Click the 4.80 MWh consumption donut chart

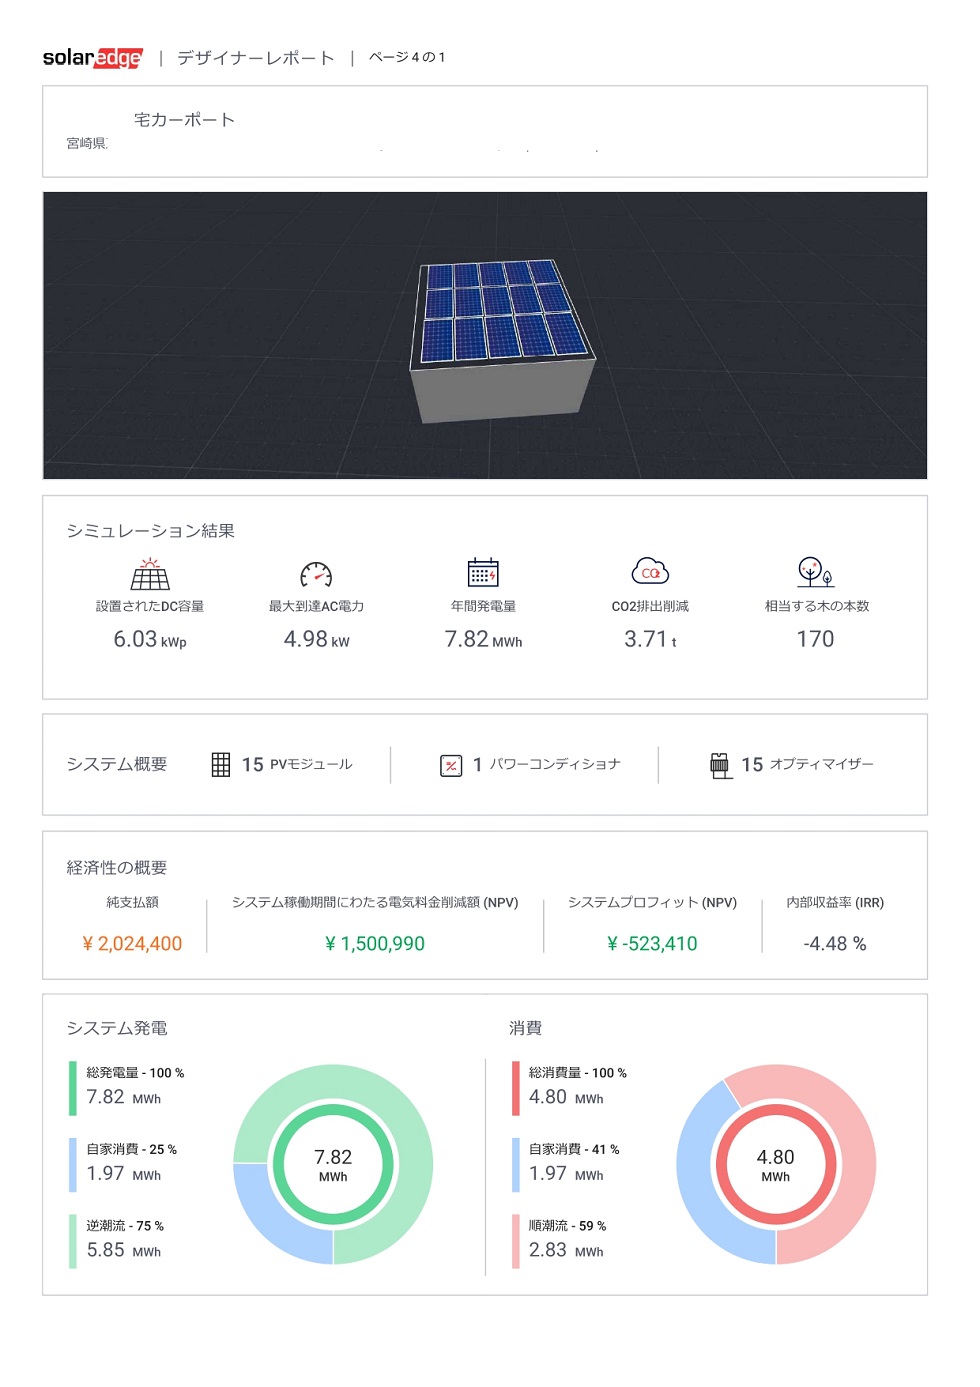(776, 1164)
